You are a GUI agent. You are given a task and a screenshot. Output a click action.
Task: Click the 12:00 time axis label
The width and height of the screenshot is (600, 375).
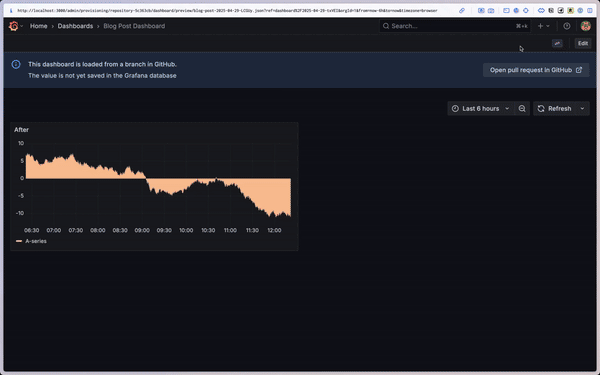tap(274, 230)
